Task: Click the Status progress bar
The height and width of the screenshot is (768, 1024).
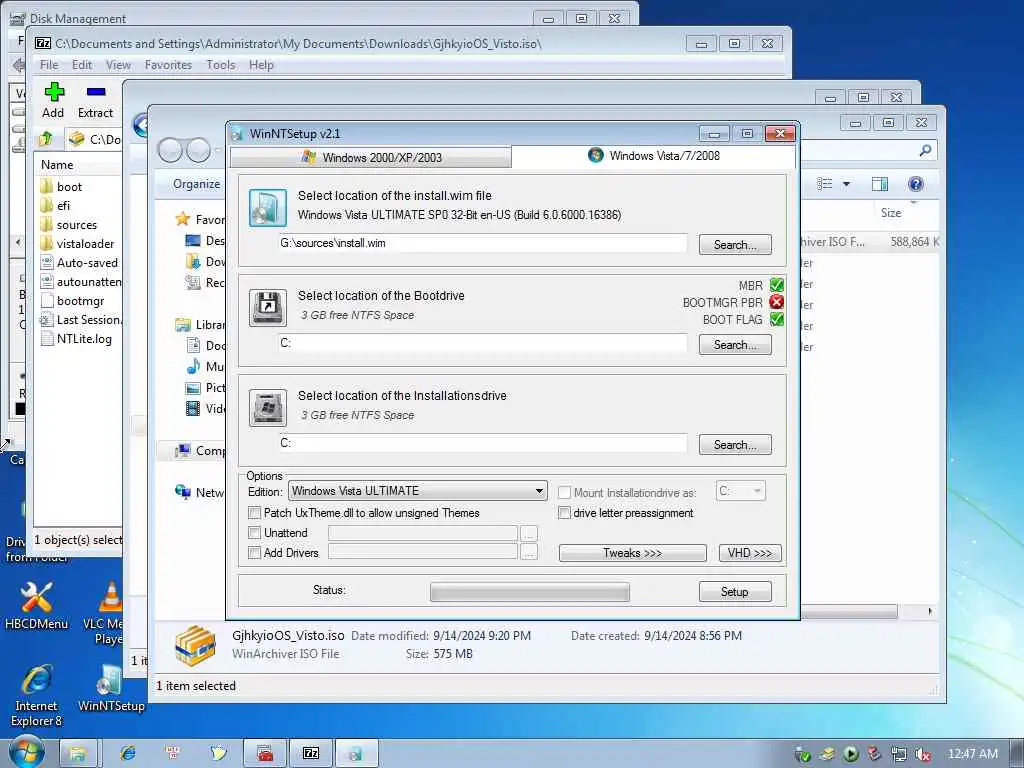Action: [x=530, y=592]
